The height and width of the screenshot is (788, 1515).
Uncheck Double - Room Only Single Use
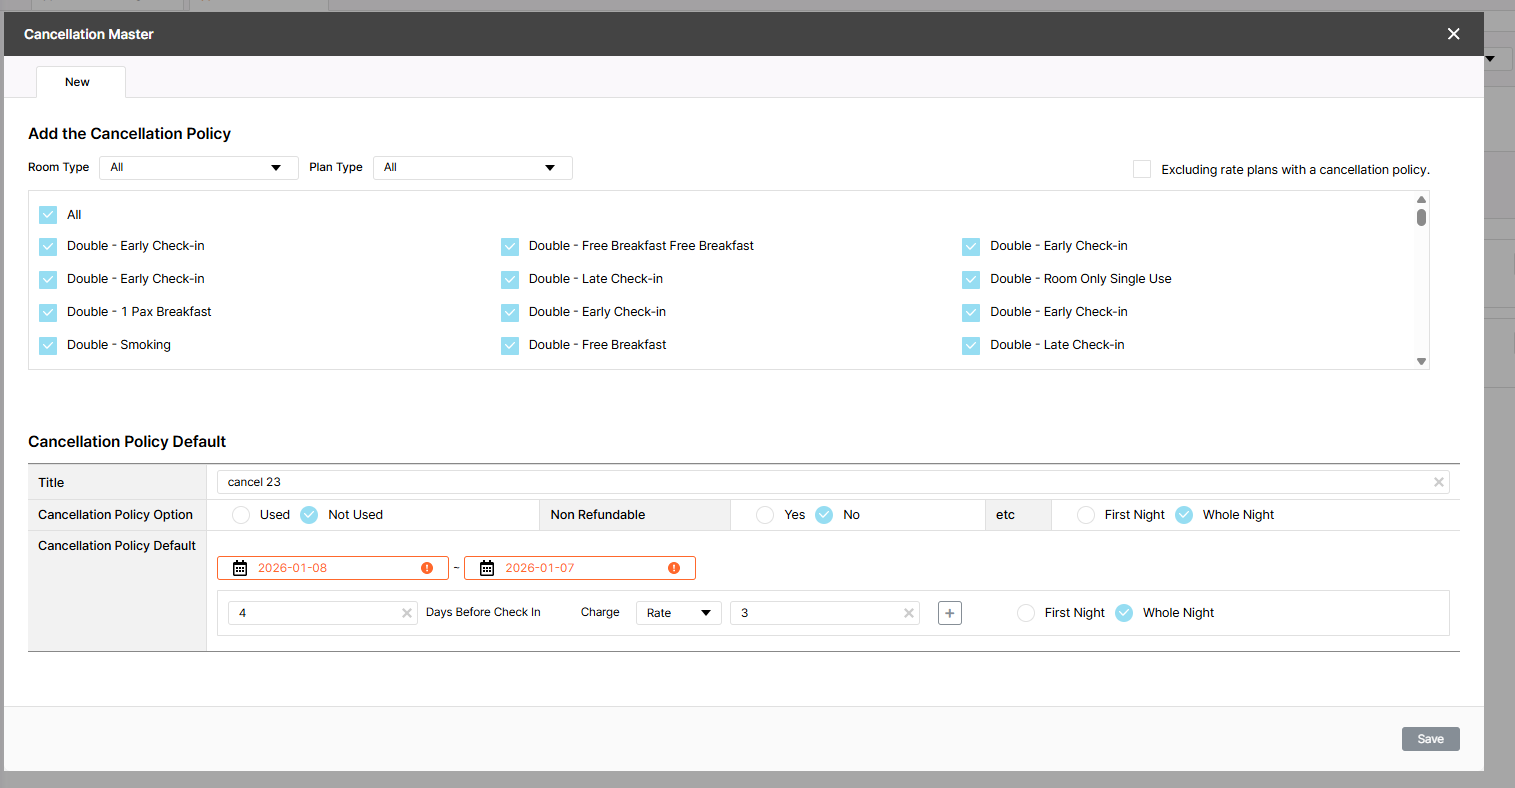970,279
